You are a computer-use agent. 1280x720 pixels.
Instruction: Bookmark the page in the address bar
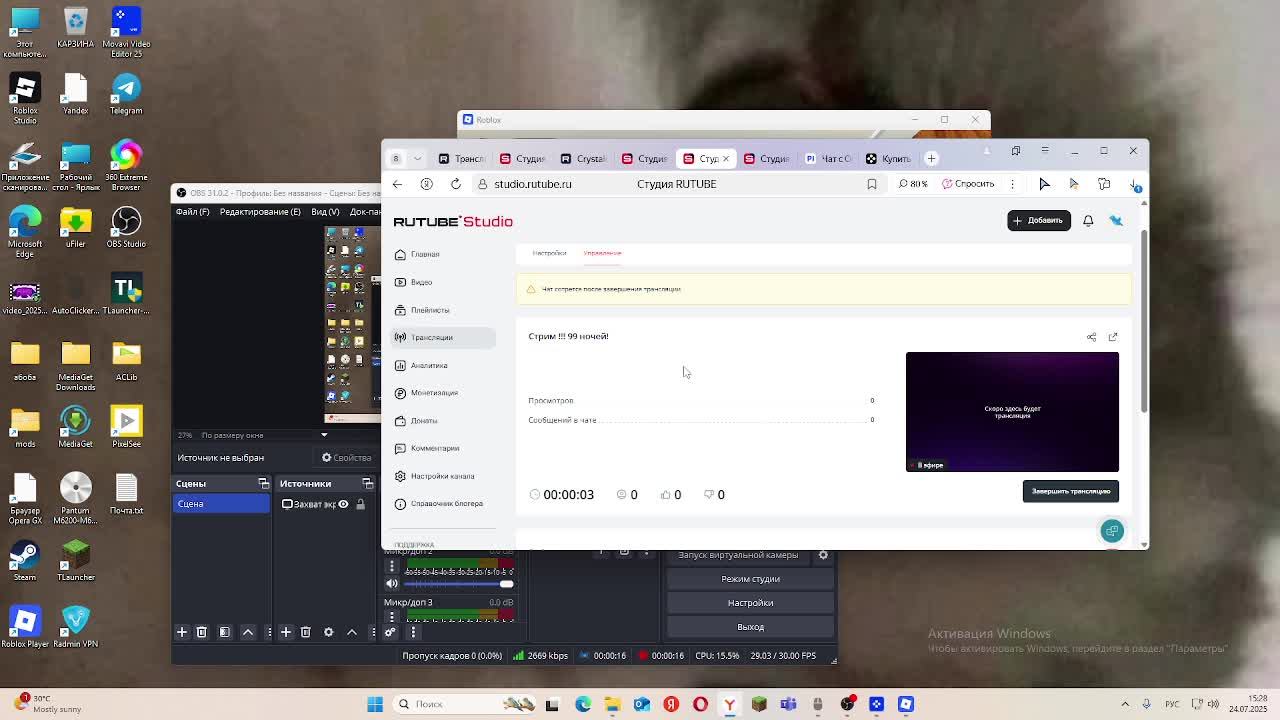[x=872, y=184]
